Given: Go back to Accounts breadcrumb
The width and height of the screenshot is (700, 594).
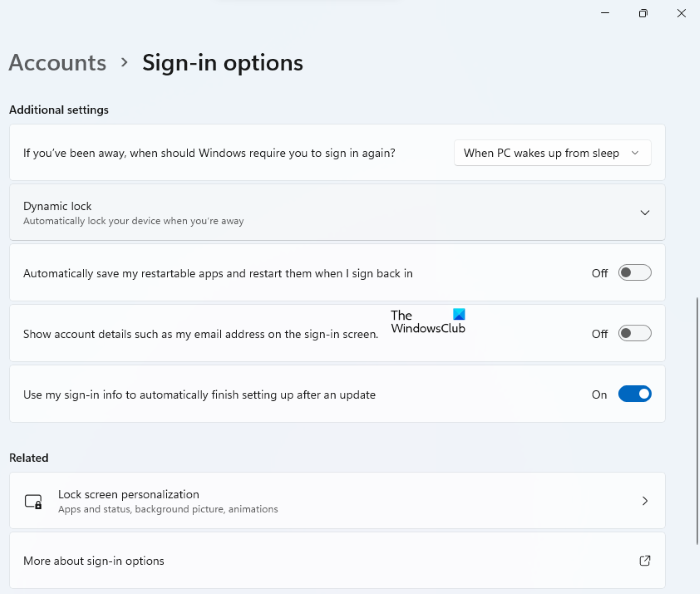Looking at the screenshot, I should coord(57,62).
